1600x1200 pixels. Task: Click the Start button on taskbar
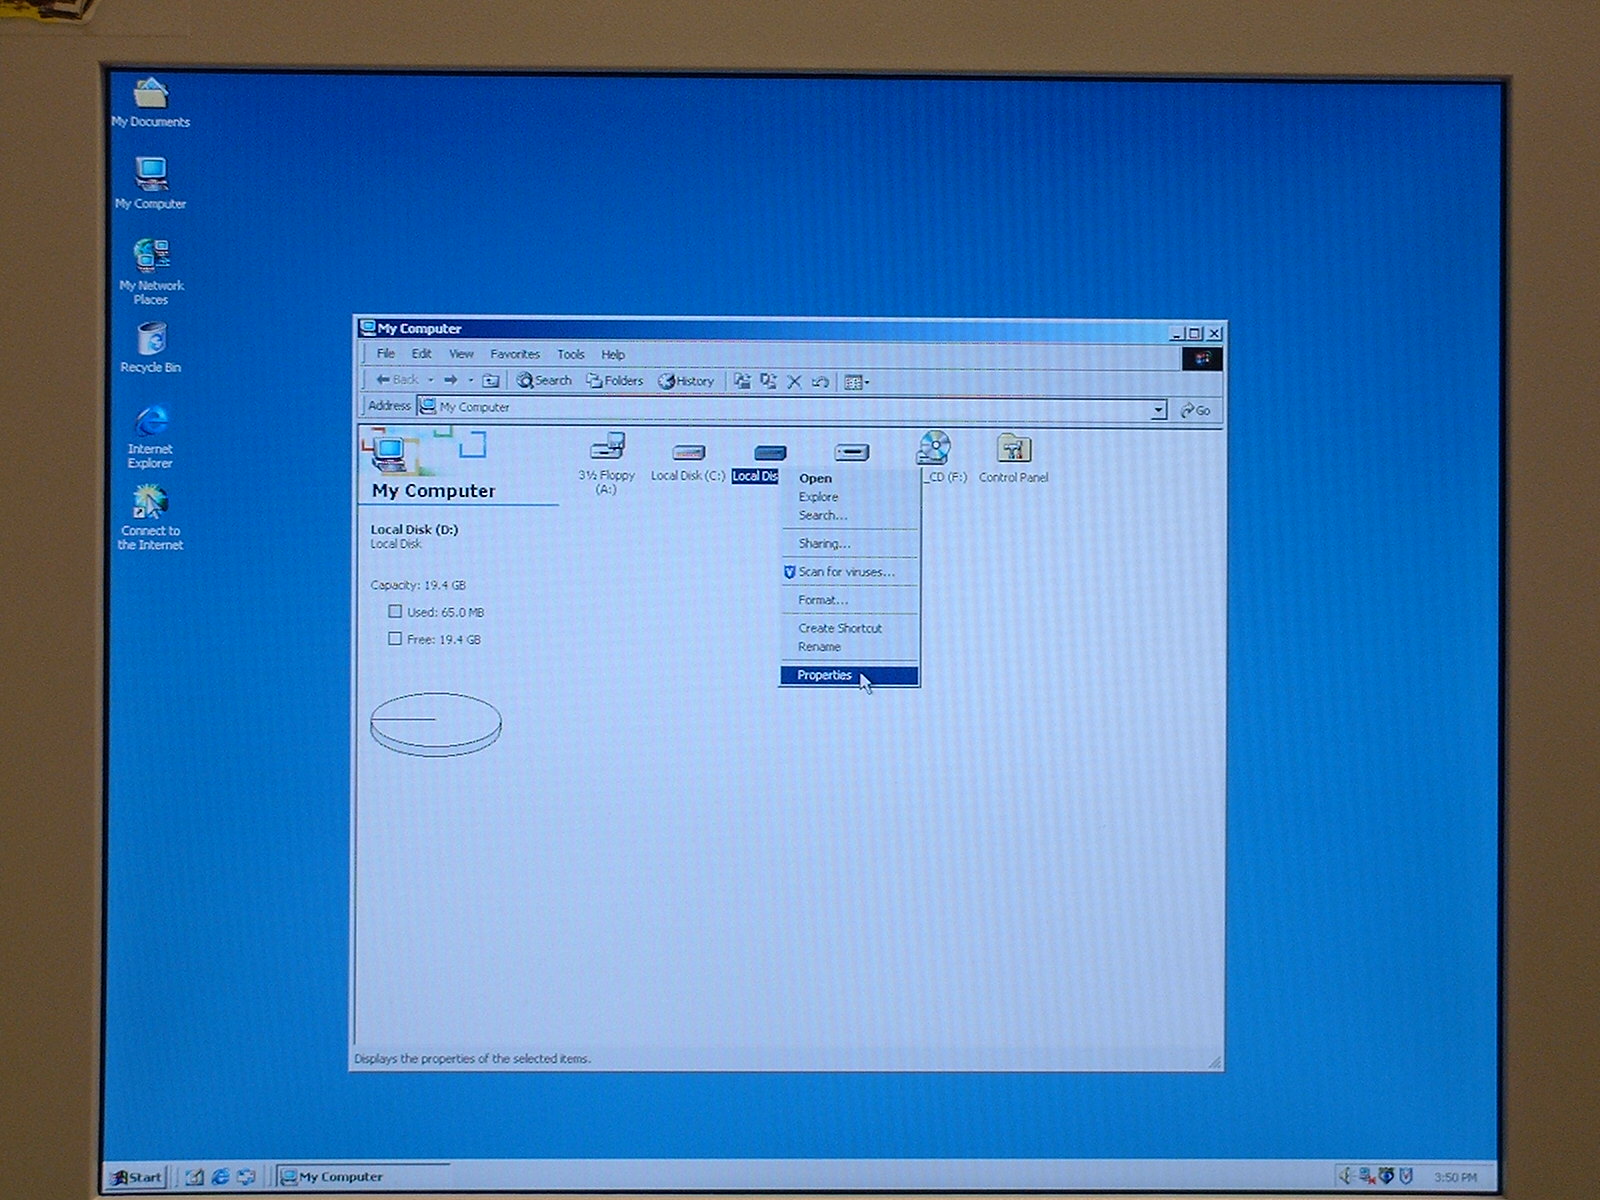click(x=136, y=1177)
